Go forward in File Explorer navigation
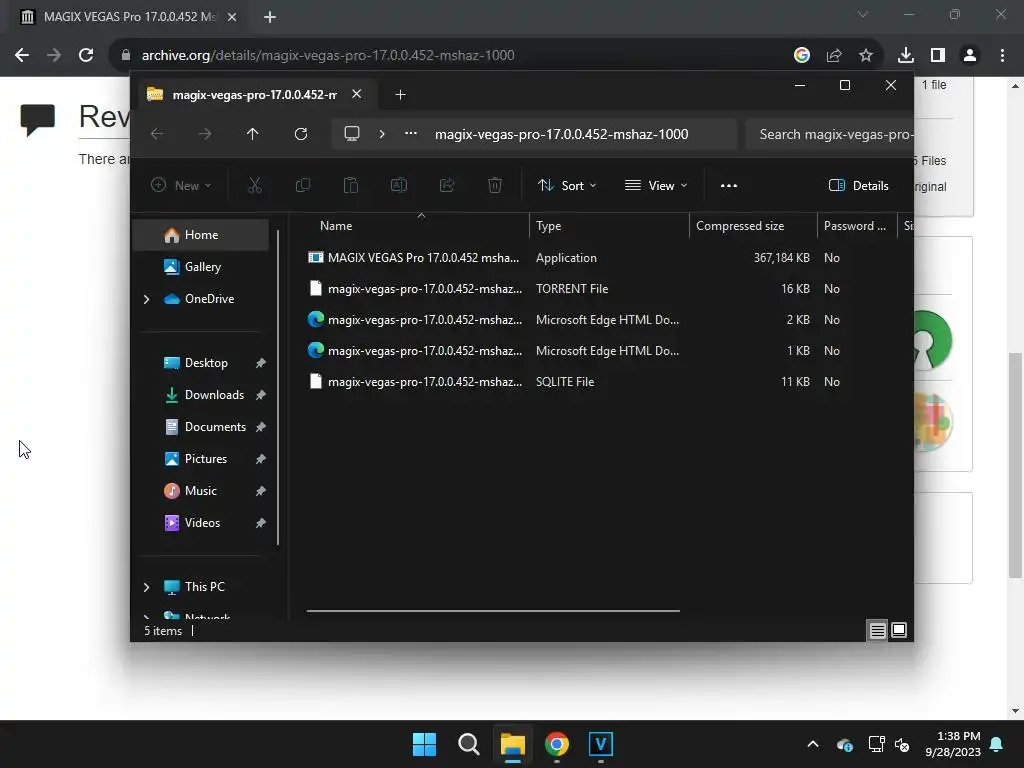 (x=205, y=134)
